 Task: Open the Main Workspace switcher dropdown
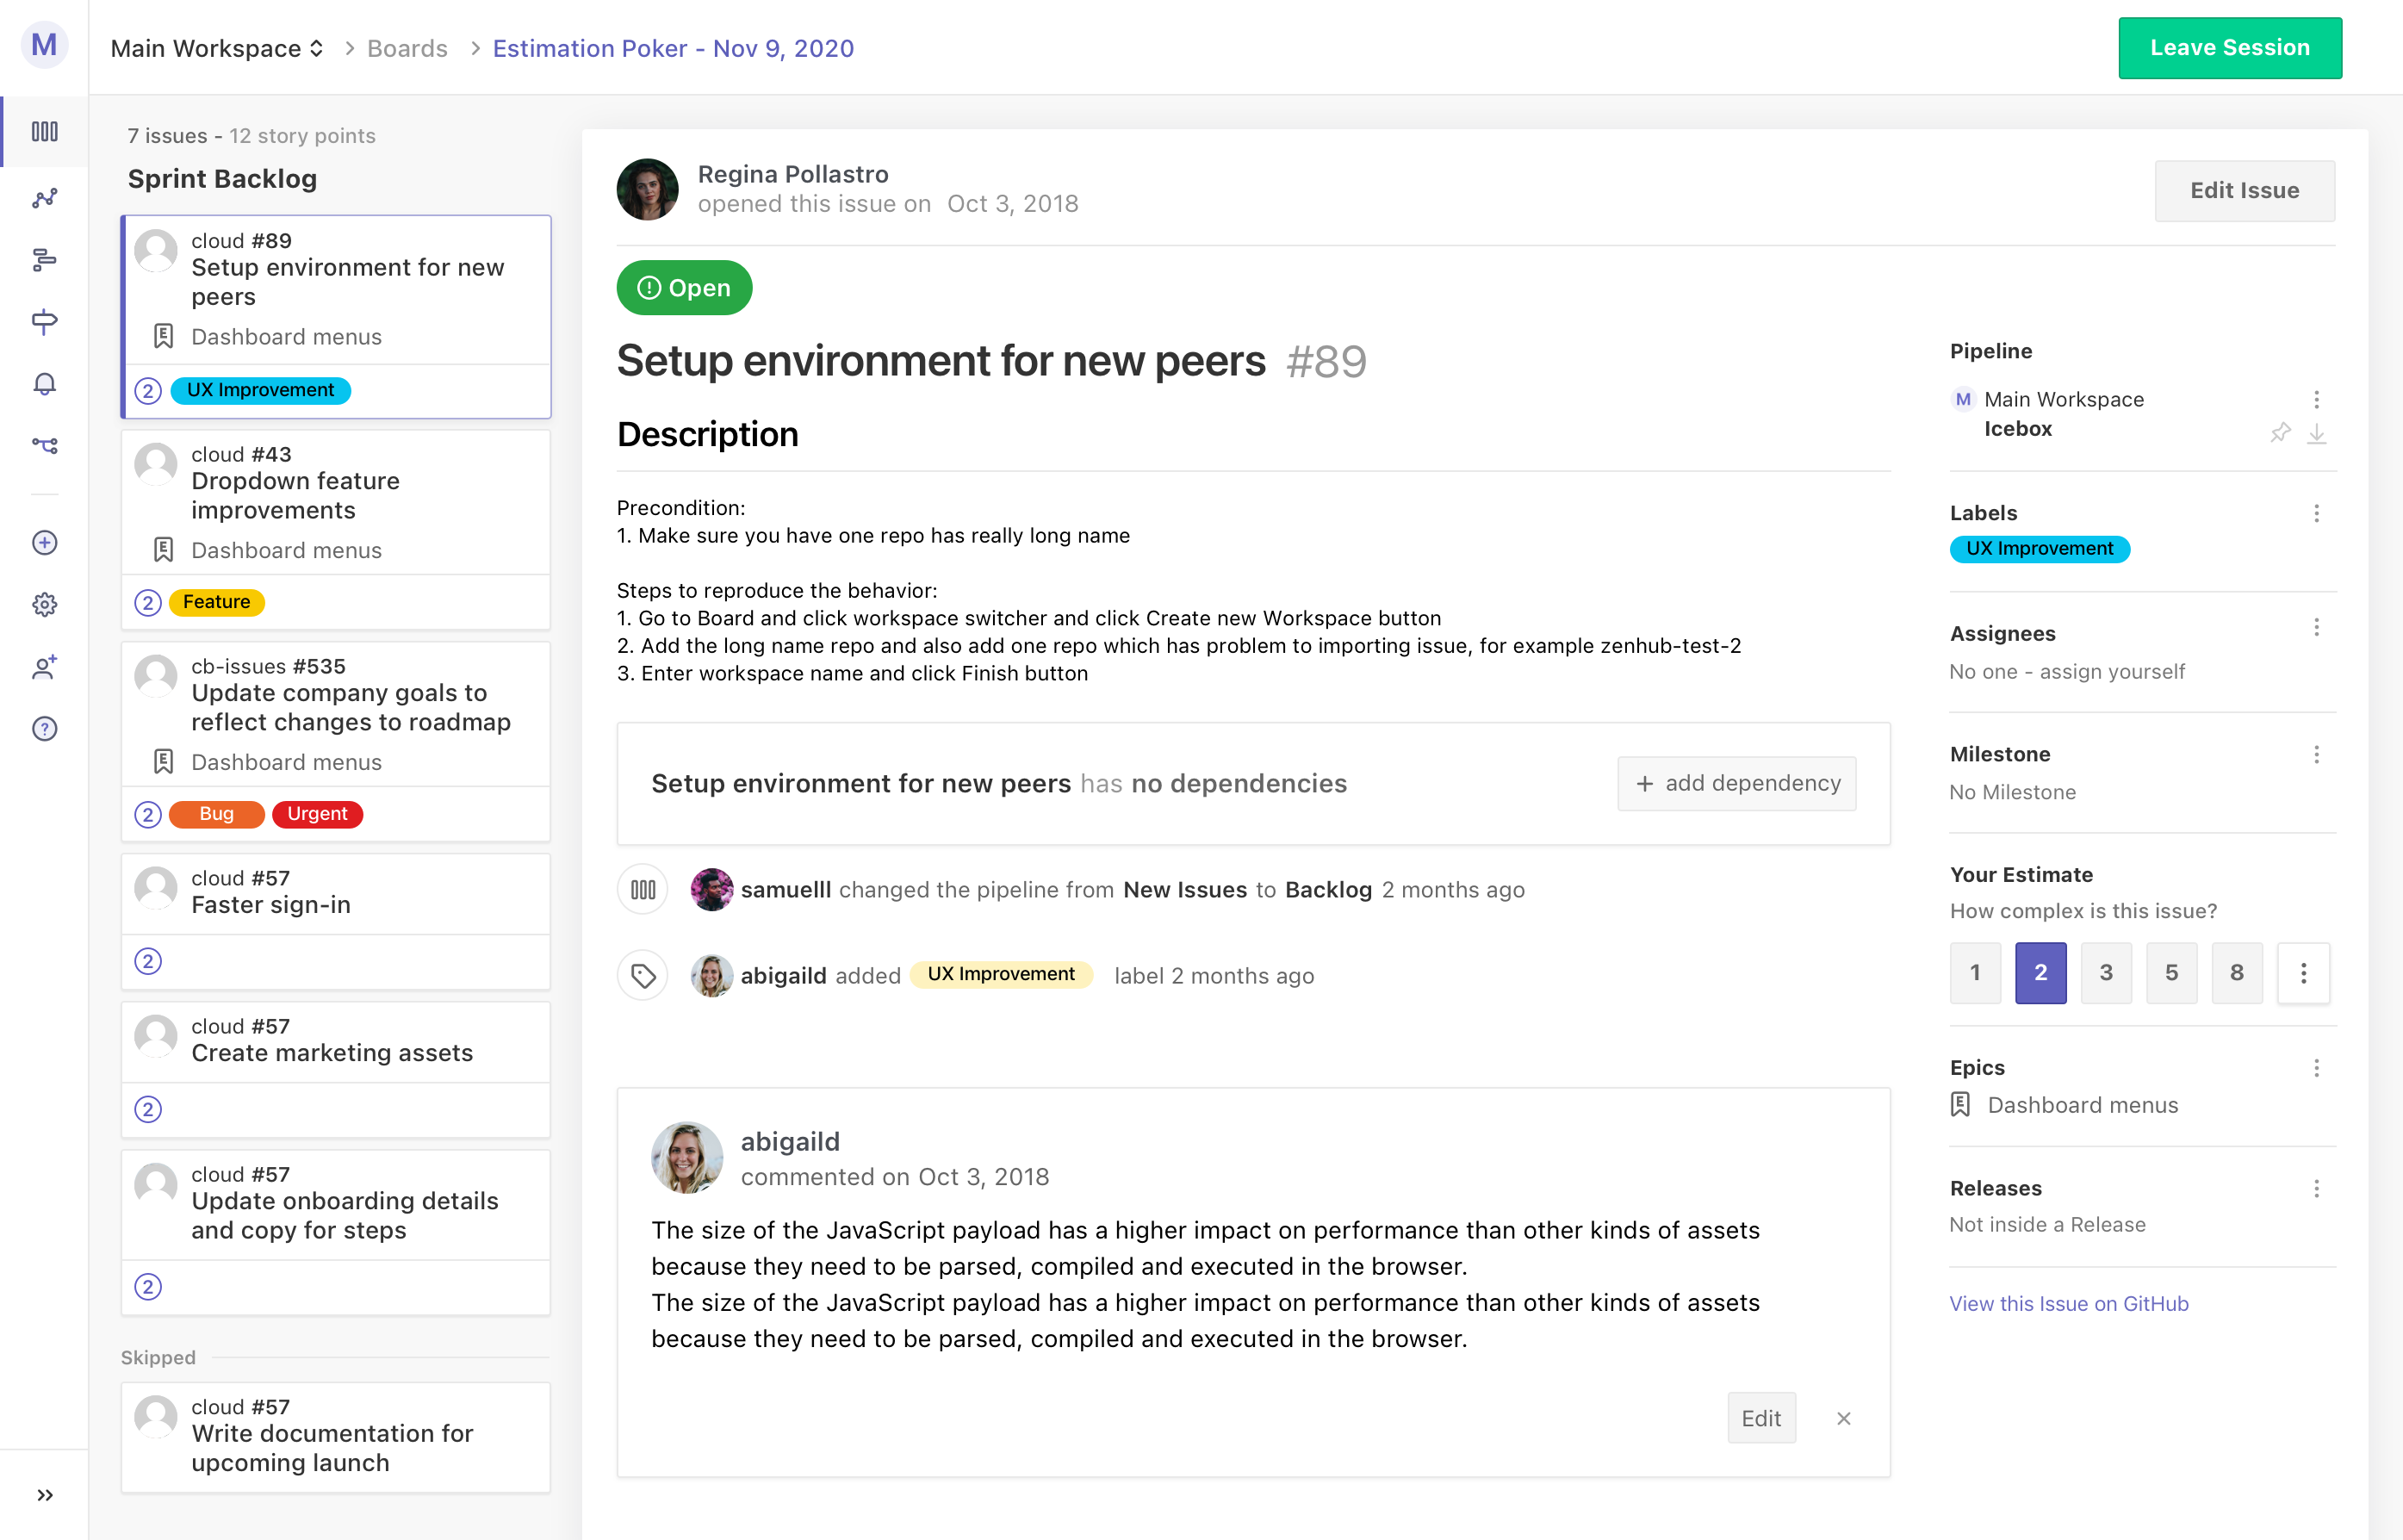(x=217, y=48)
